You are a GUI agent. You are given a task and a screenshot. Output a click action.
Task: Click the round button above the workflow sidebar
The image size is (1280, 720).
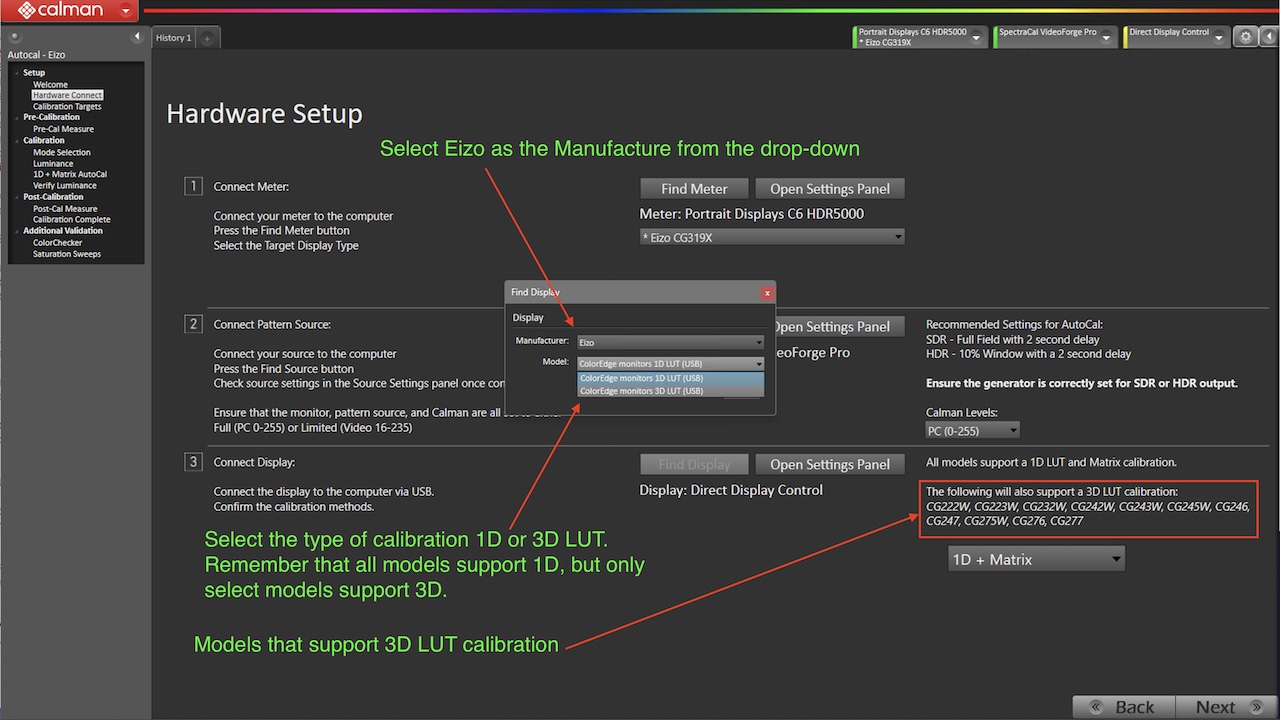pyautogui.click(x=14, y=37)
